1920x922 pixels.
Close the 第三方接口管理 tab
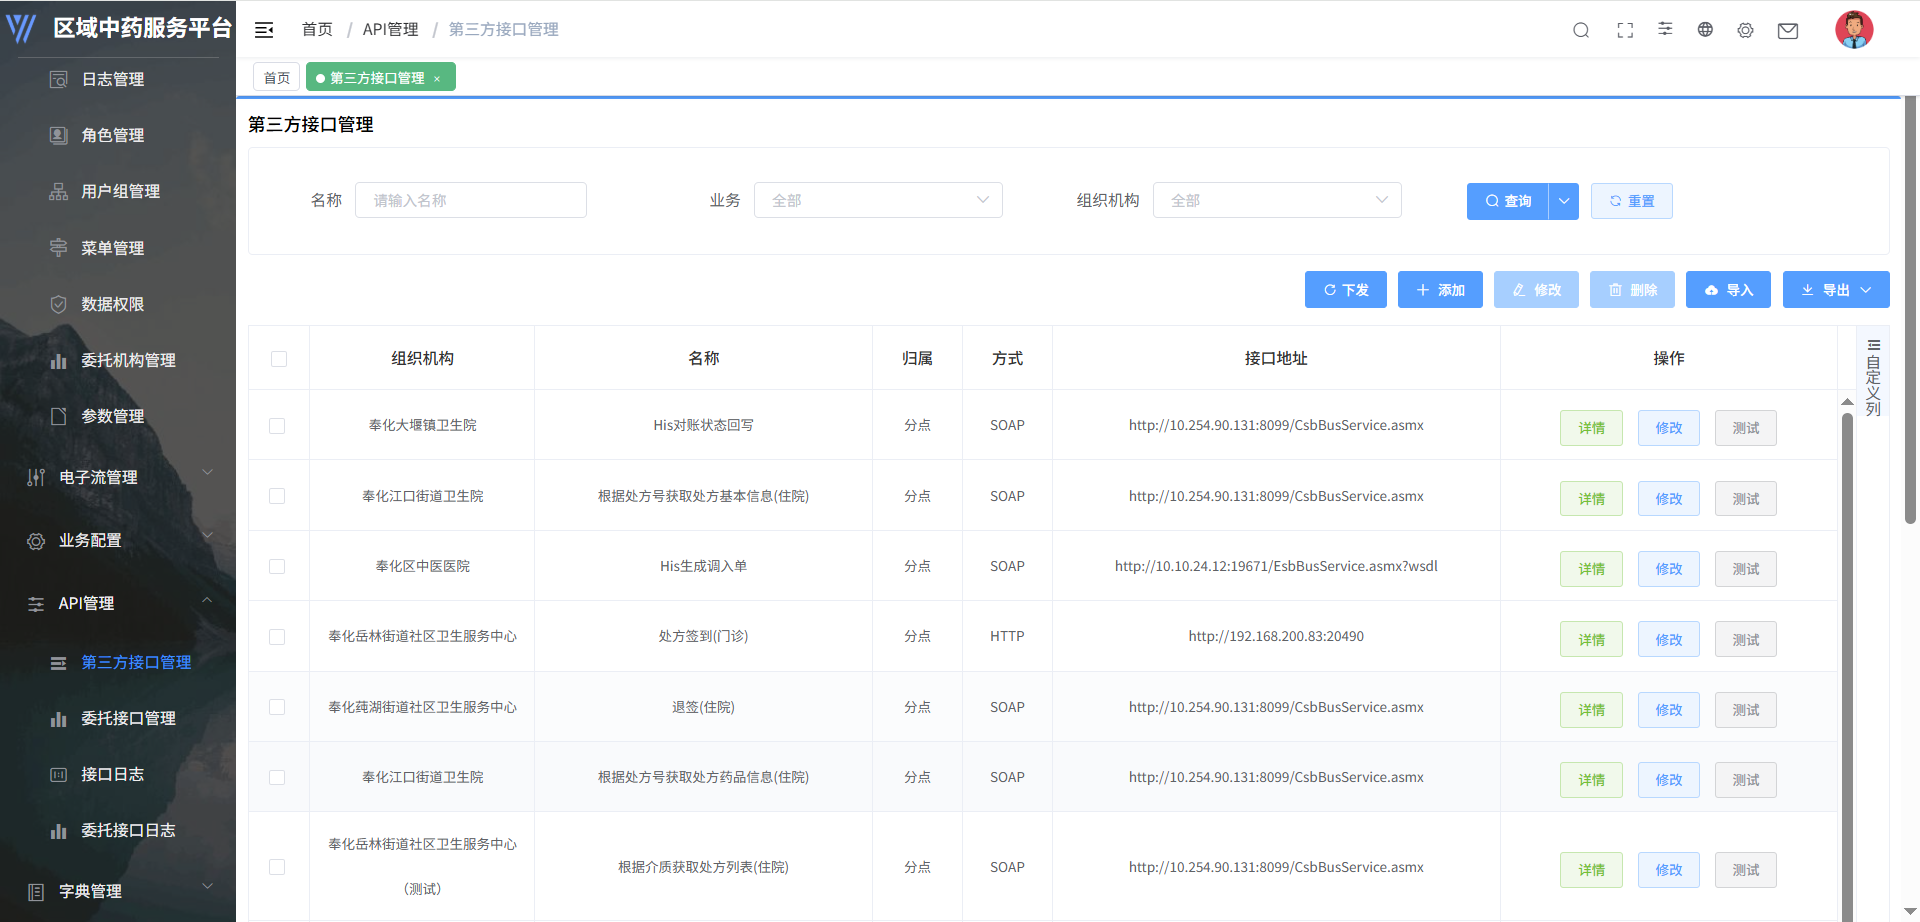(x=437, y=78)
